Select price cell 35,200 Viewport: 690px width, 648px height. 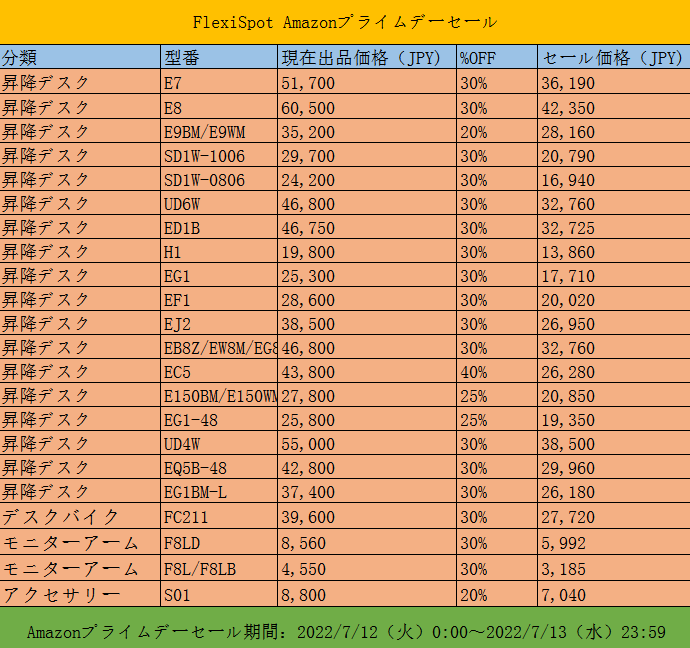367,131
